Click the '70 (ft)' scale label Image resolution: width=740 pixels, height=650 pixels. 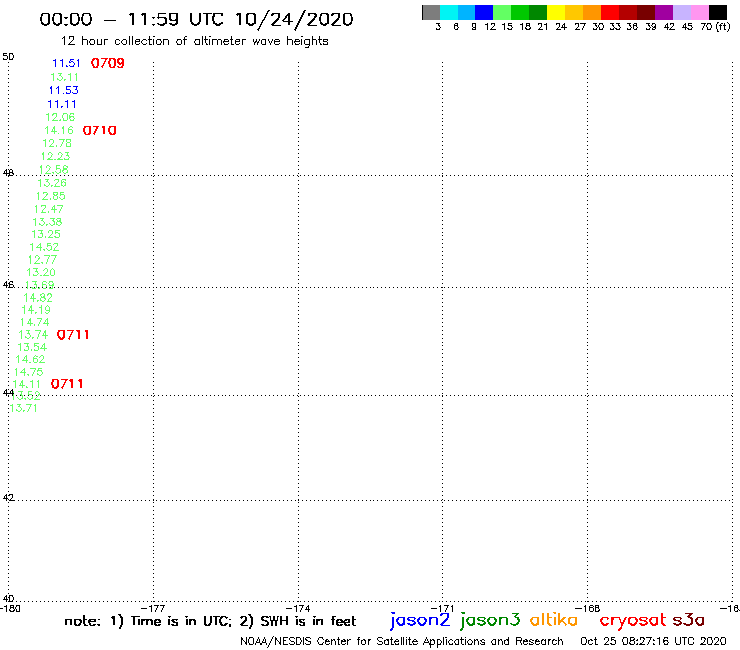point(715,27)
